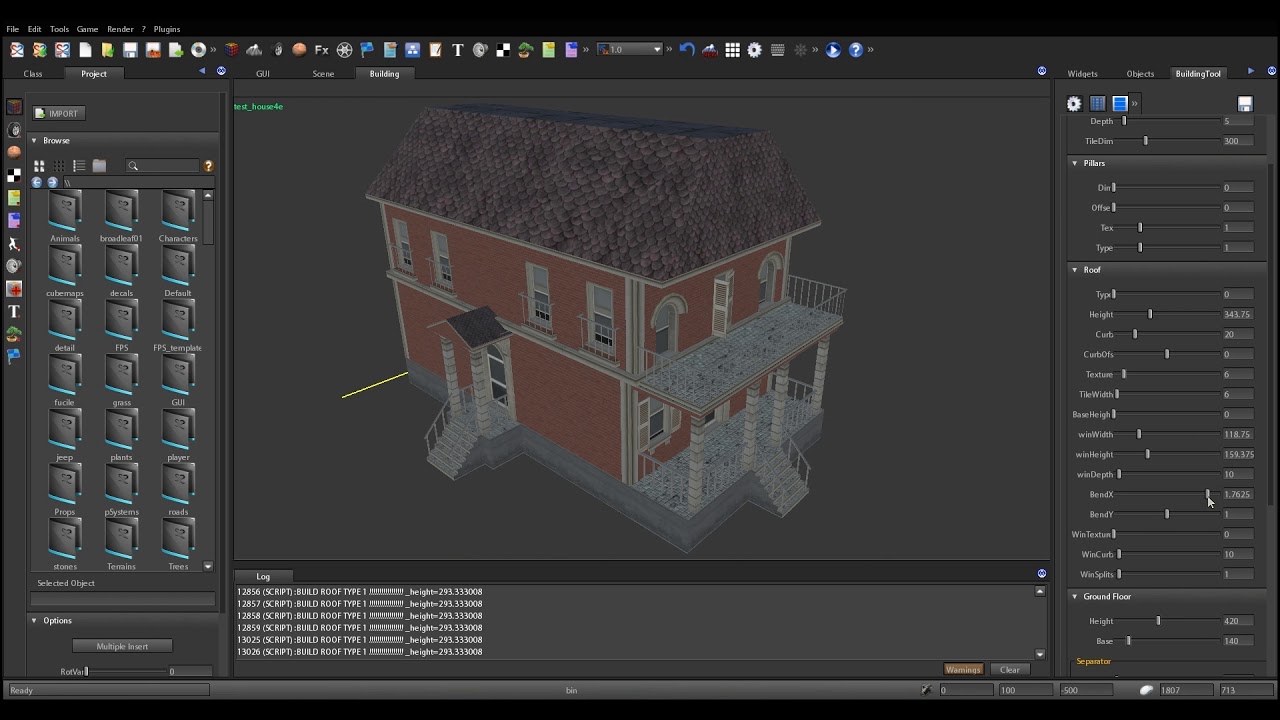
Task: Select the colored cube icon in the top toolbar
Action: (x=232, y=50)
